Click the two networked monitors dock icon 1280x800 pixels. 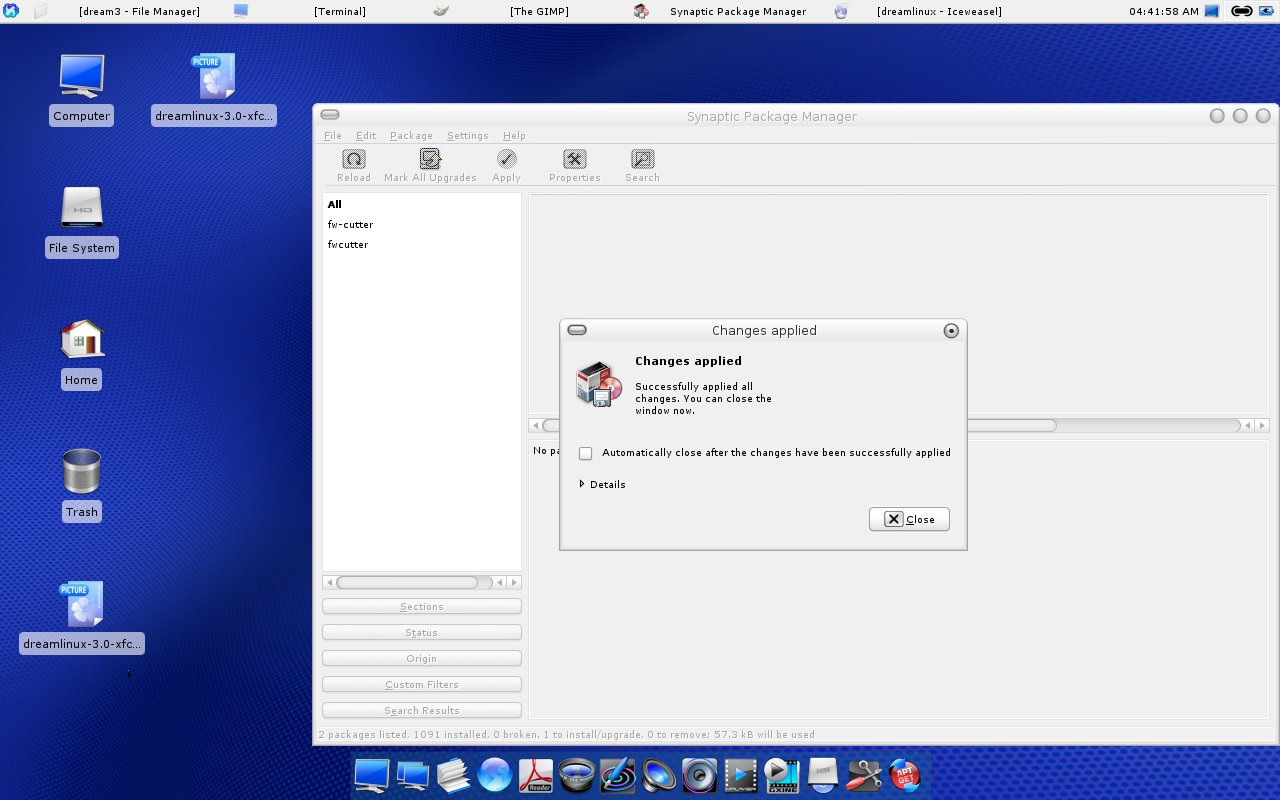[413, 774]
